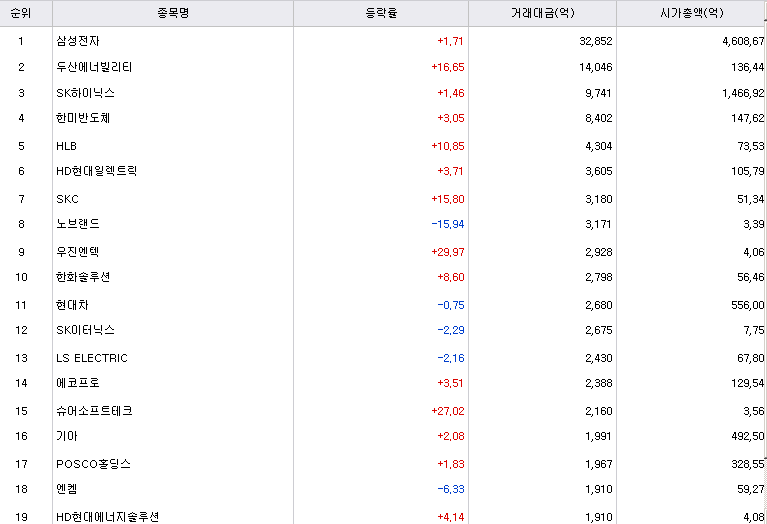Select stock HD현대에너지솔루션
767x524 pixels.
point(108,517)
